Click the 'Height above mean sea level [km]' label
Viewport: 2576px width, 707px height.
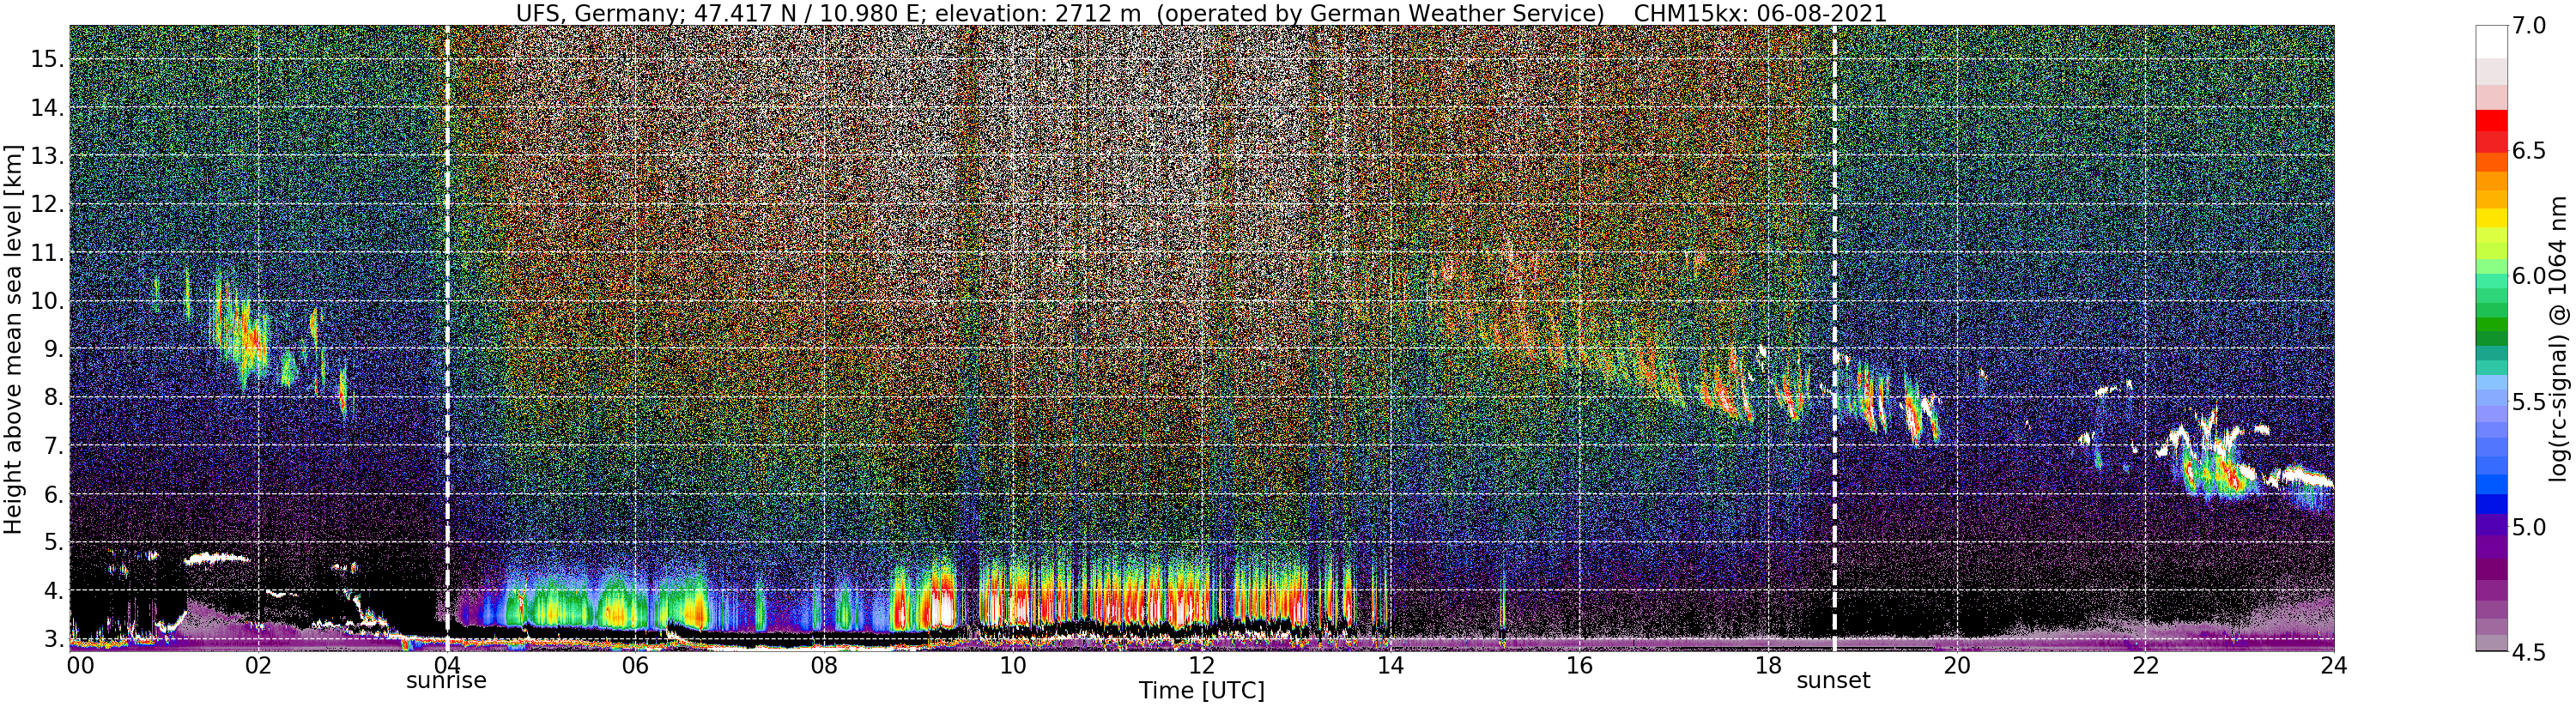13,340
